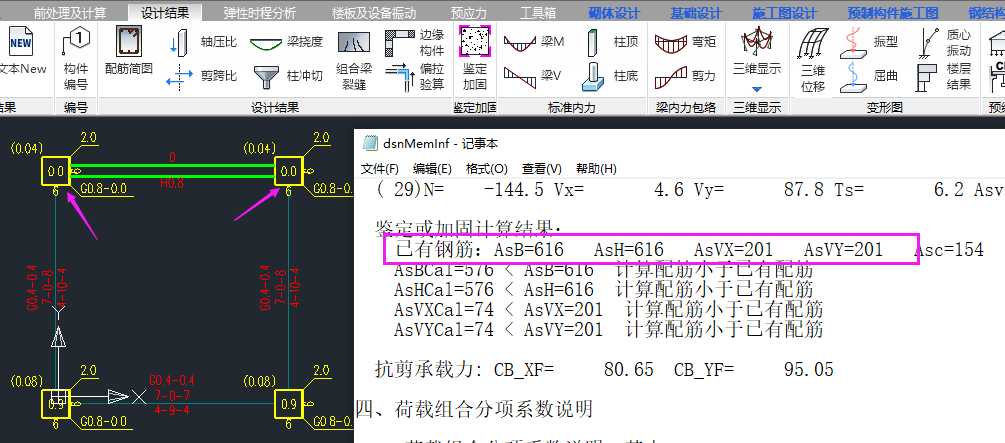Click the (29)N= -144.5 force line
1005x443 pixels.
click(689, 190)
